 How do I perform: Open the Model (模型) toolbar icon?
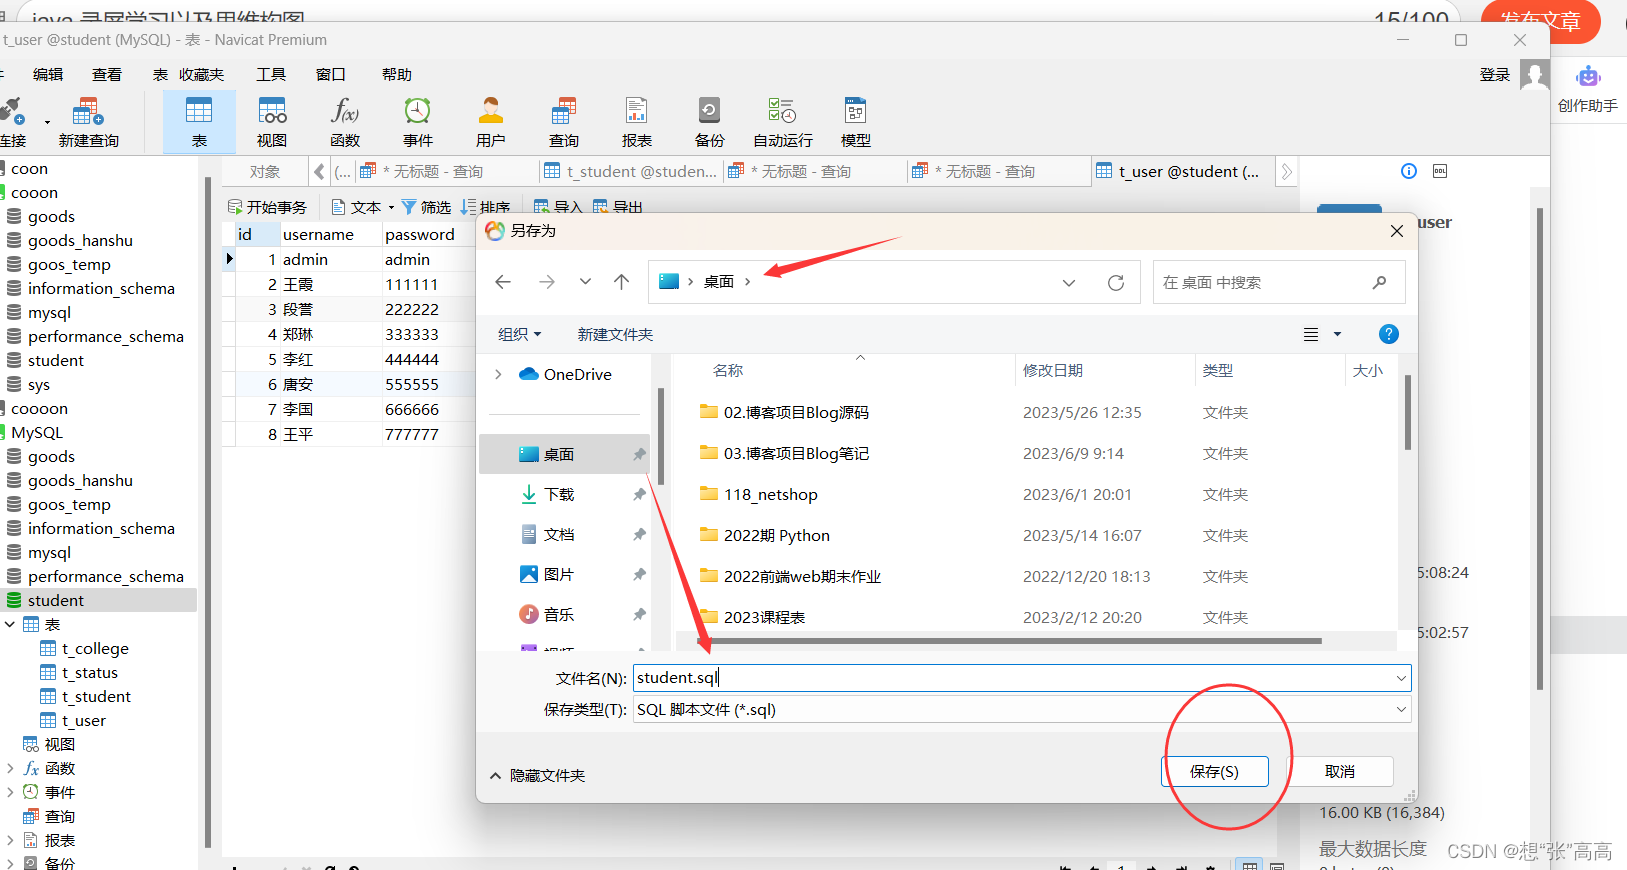tap(856, 123)
